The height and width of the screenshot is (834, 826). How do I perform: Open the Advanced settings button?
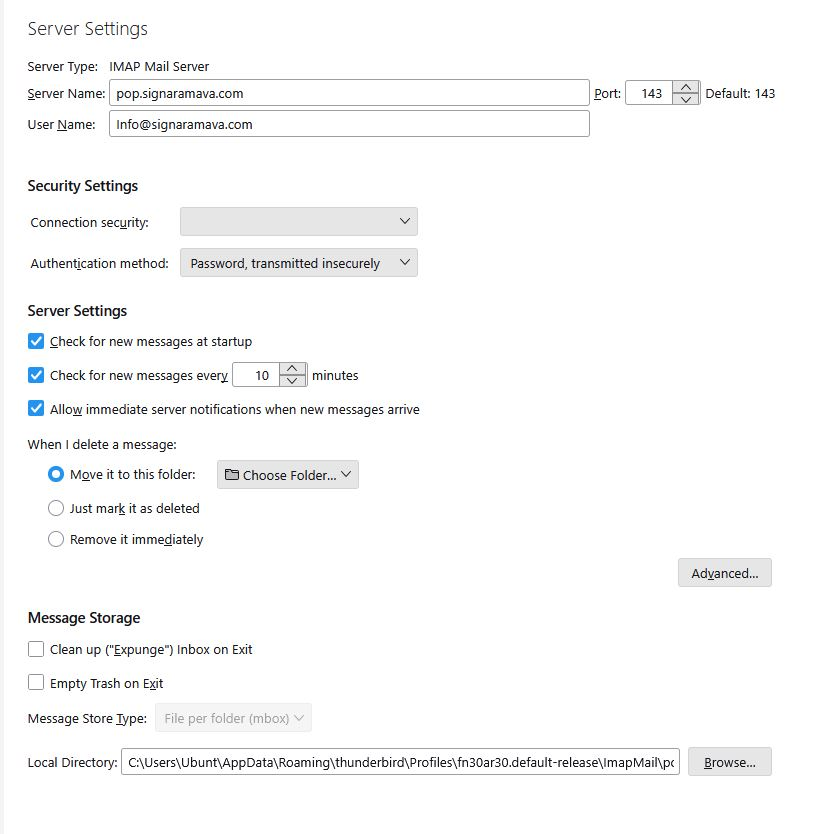tap(724, 573)
